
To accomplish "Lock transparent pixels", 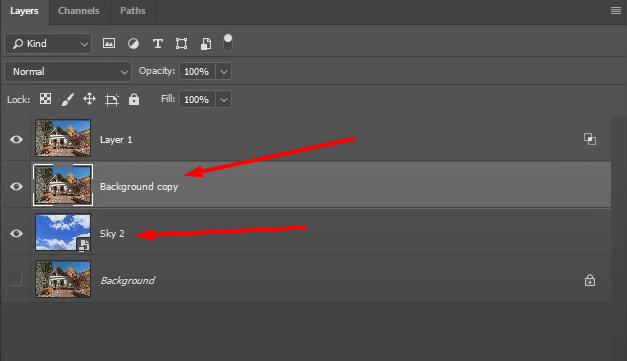I will pos(46,99).
